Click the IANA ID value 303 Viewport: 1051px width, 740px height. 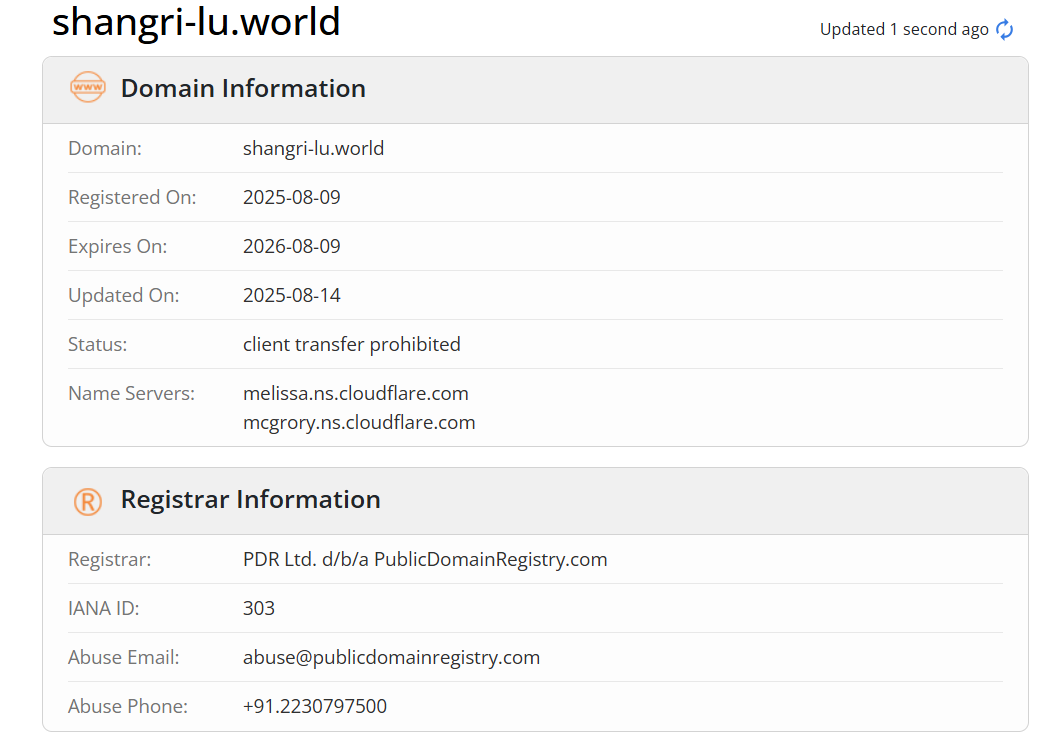(259, 608)
